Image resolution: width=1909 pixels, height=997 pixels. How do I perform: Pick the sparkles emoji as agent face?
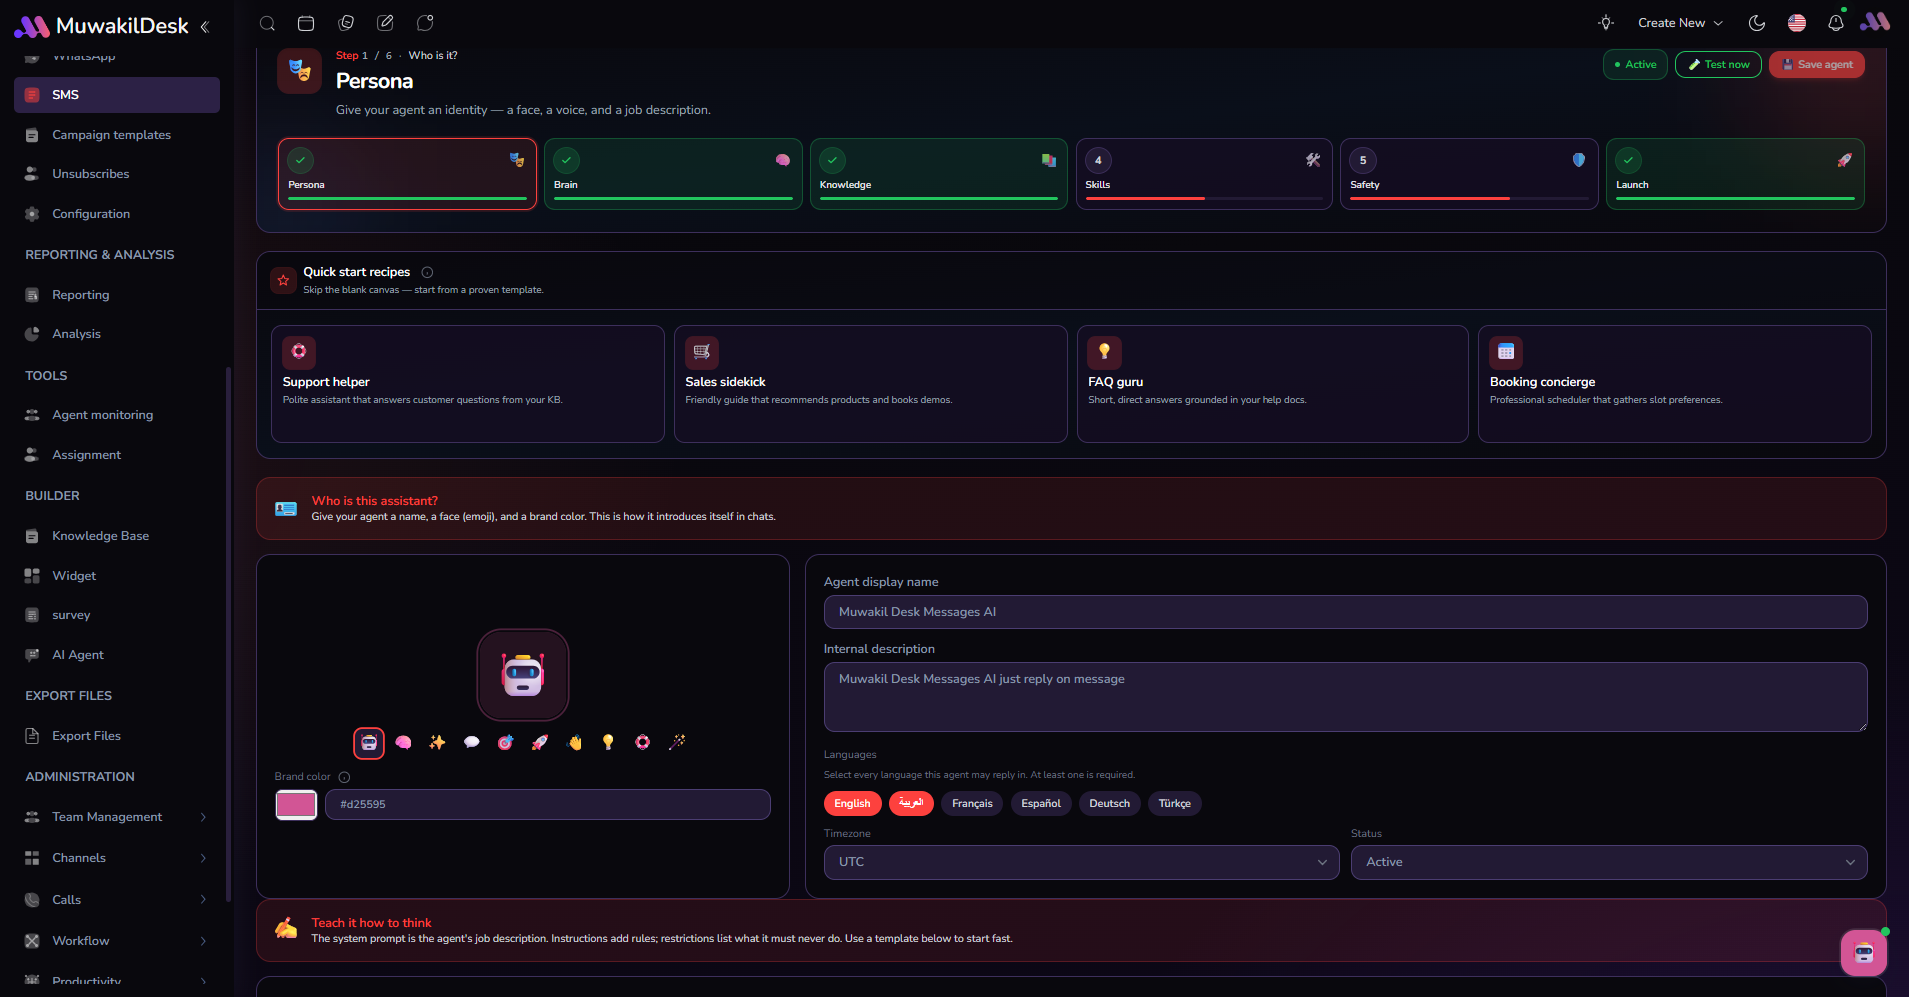point(437,742)
